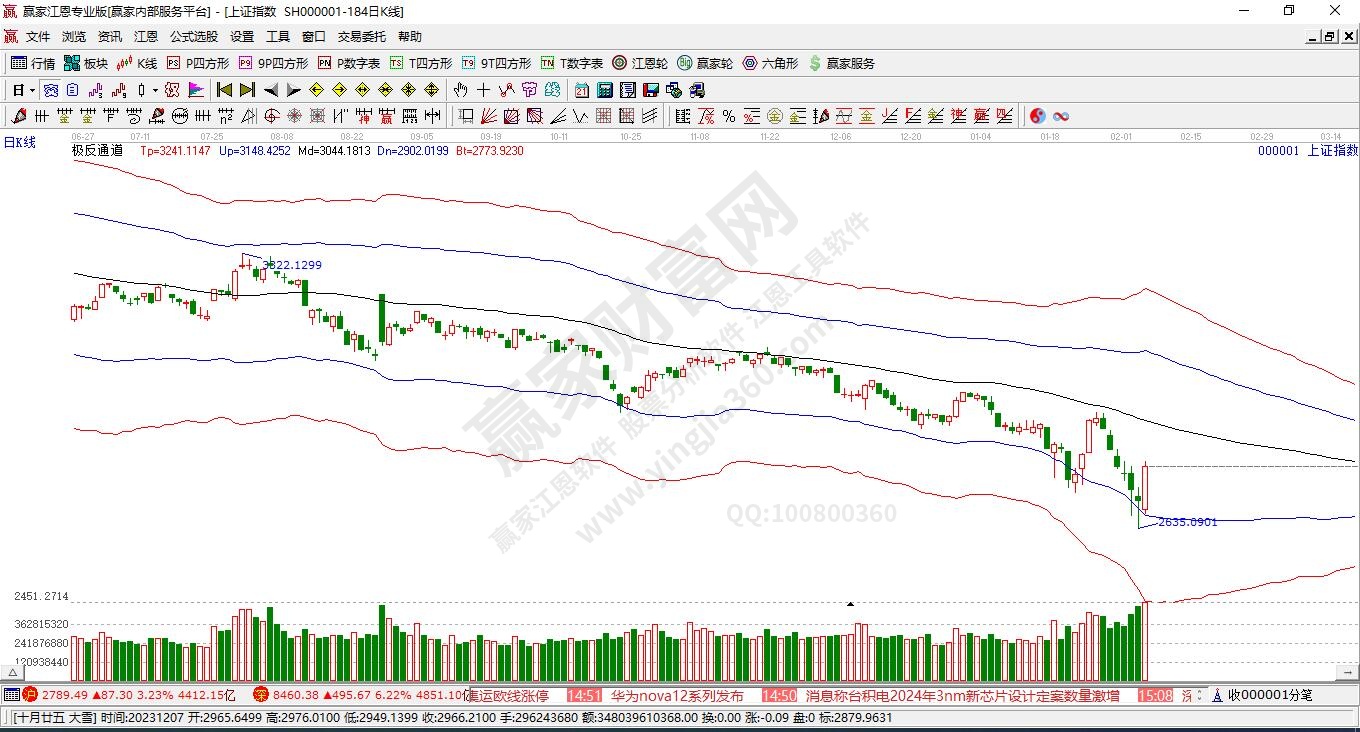Toggle the T数字表 number table mode

coord(572,63)
